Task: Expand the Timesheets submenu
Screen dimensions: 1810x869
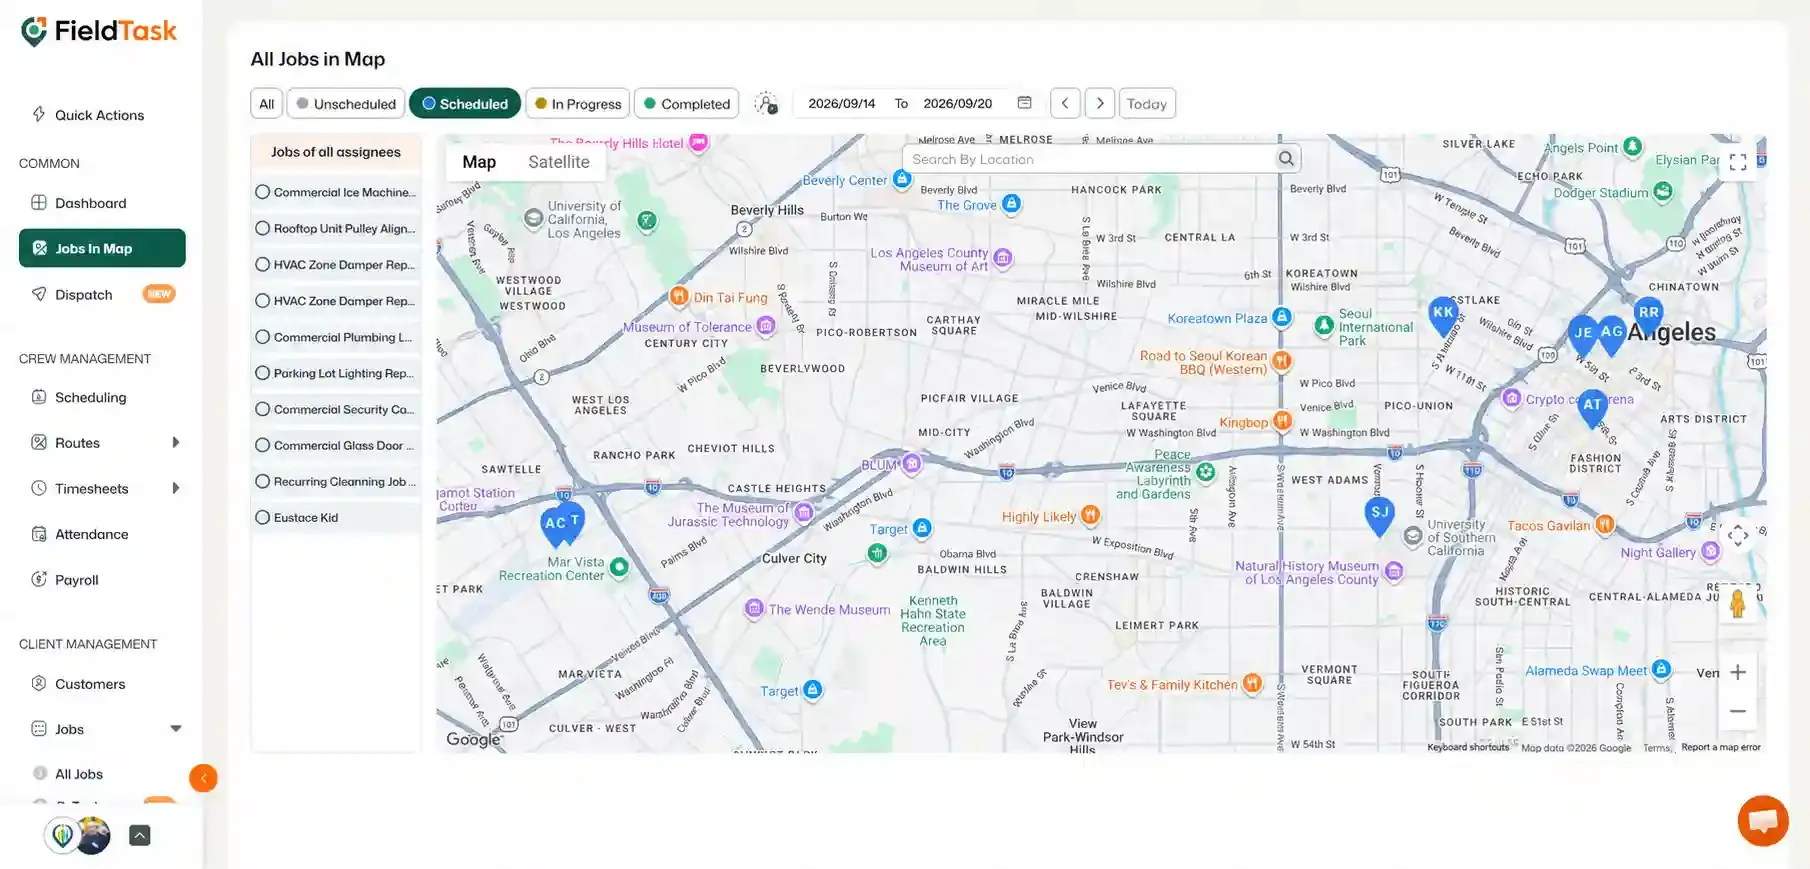Action: 176,488
